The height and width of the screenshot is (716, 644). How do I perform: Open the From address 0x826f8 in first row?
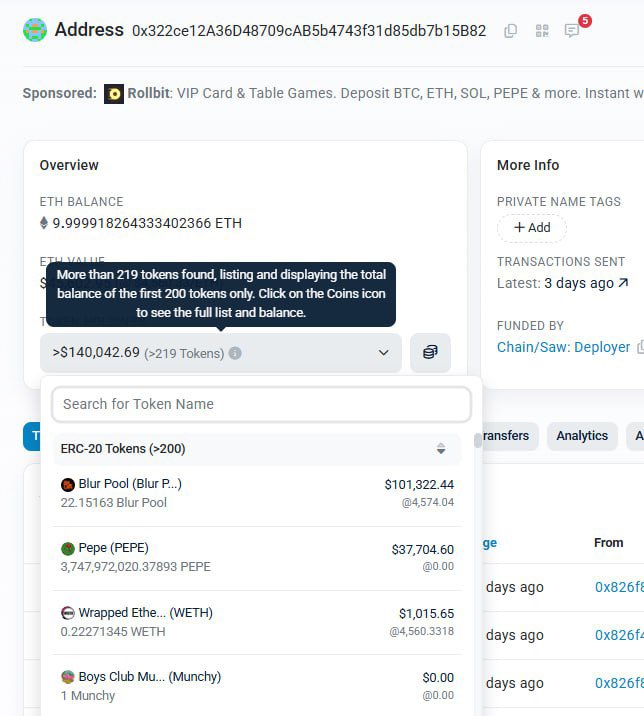(619, 587)
